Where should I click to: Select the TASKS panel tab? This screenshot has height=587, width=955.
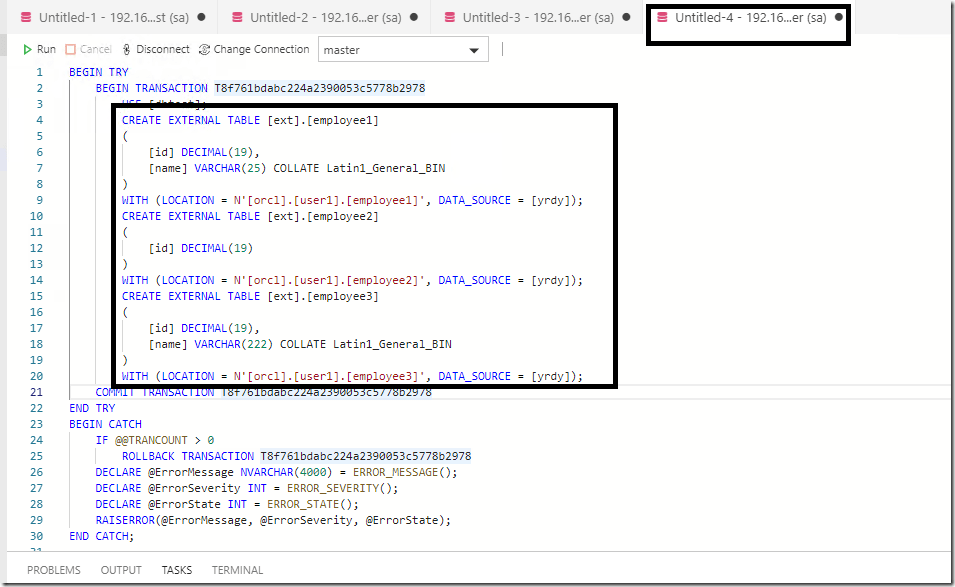click(177, 570)
